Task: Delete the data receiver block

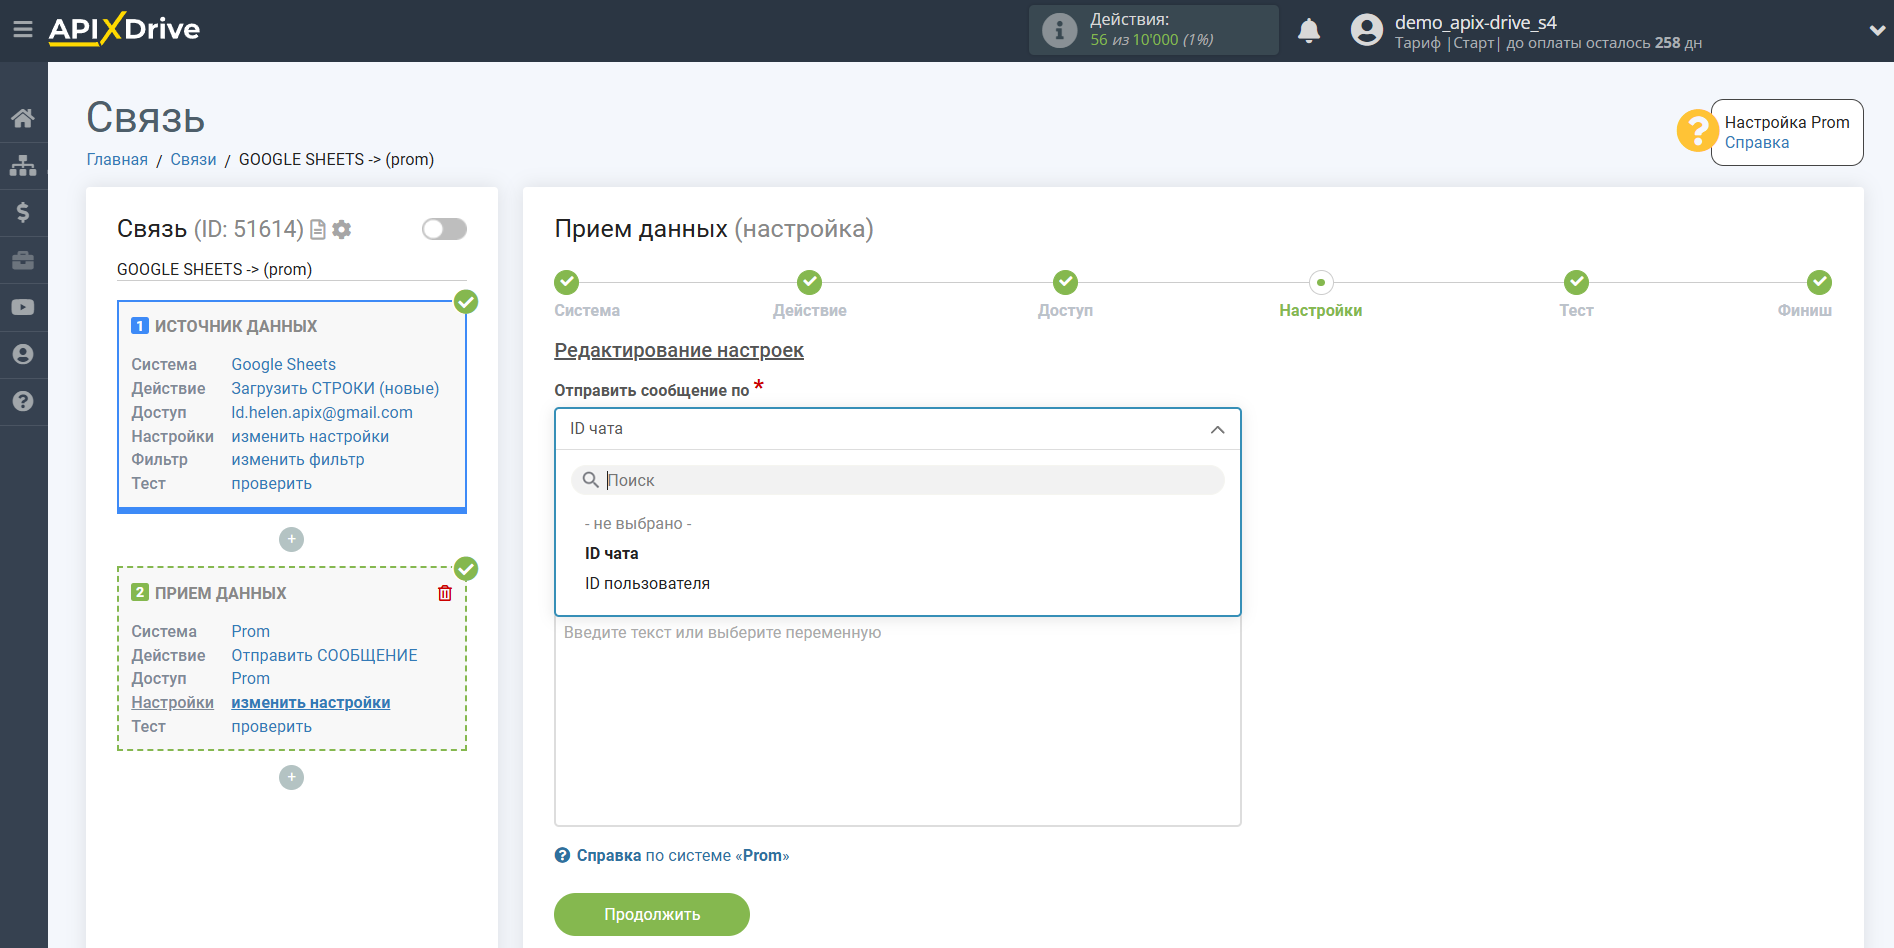Action: (x=445, y=593)
